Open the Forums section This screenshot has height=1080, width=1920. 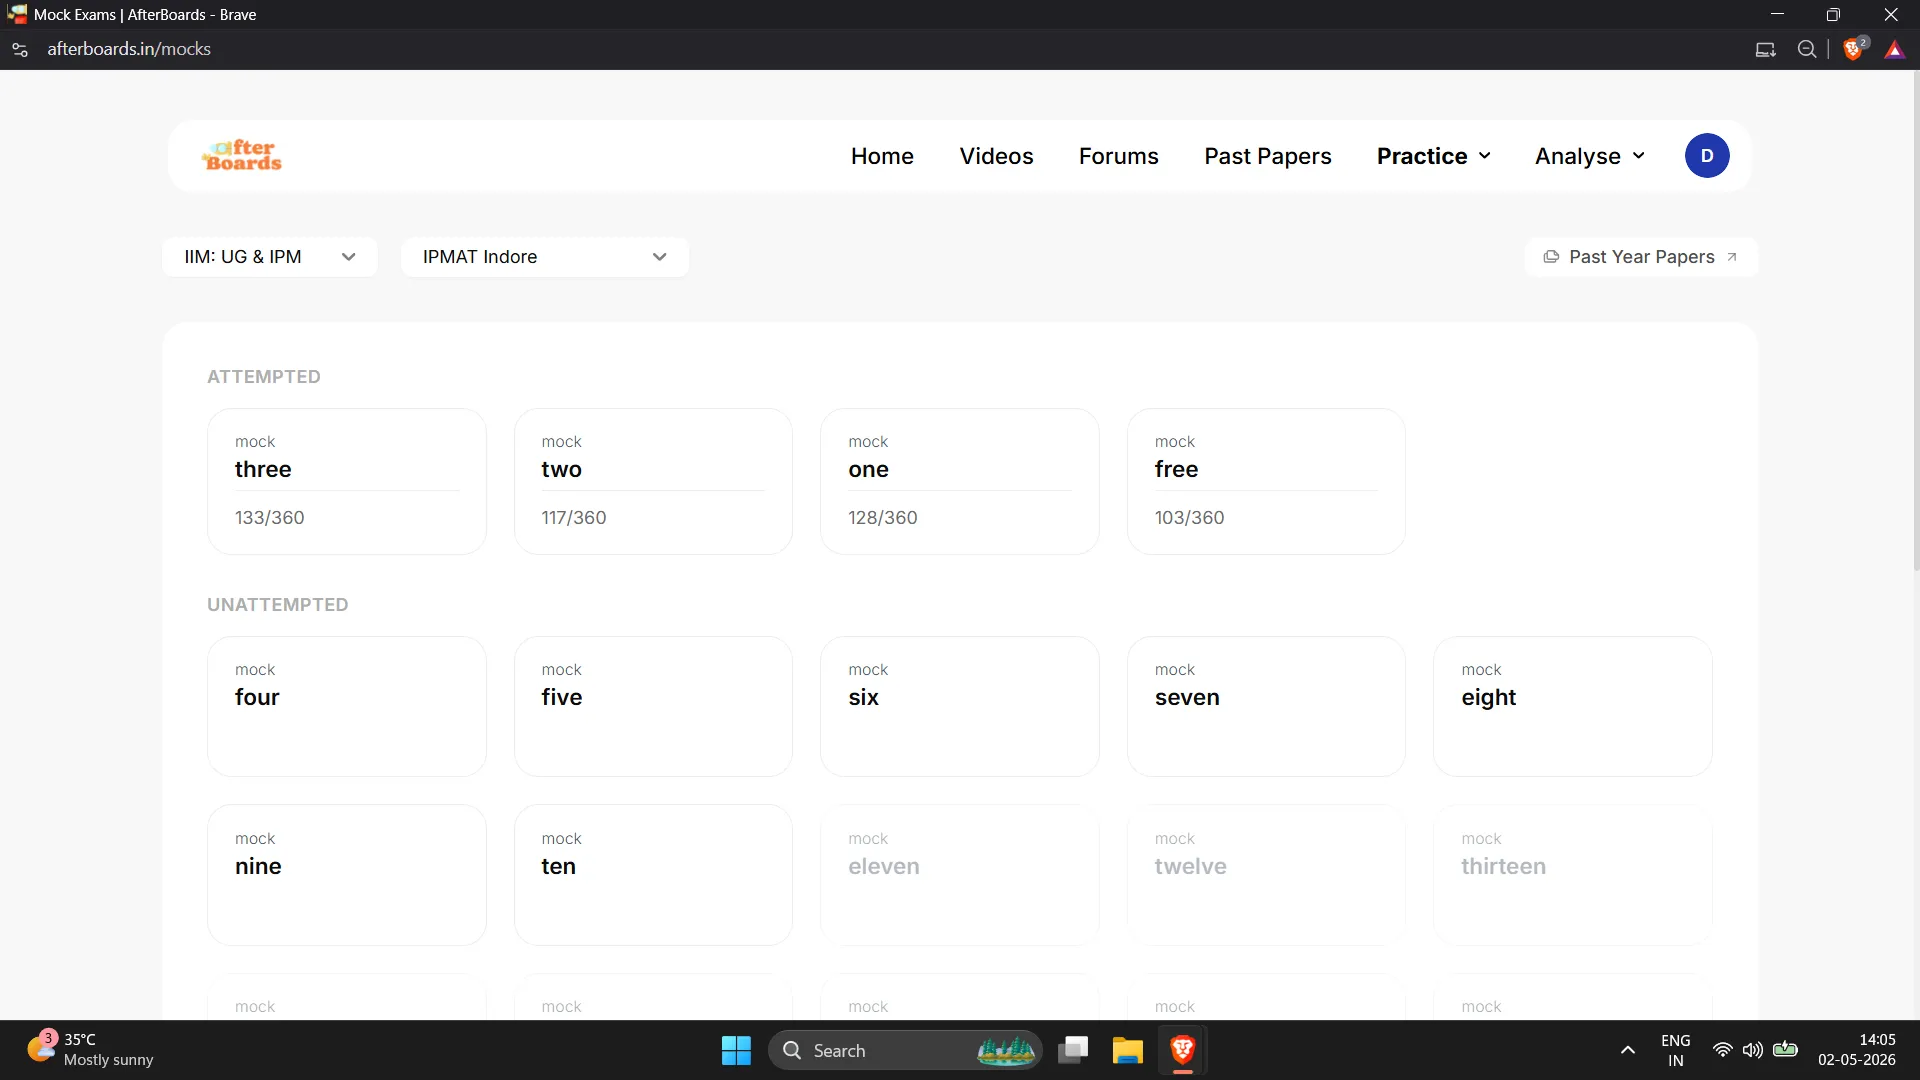coord(1118,156)
